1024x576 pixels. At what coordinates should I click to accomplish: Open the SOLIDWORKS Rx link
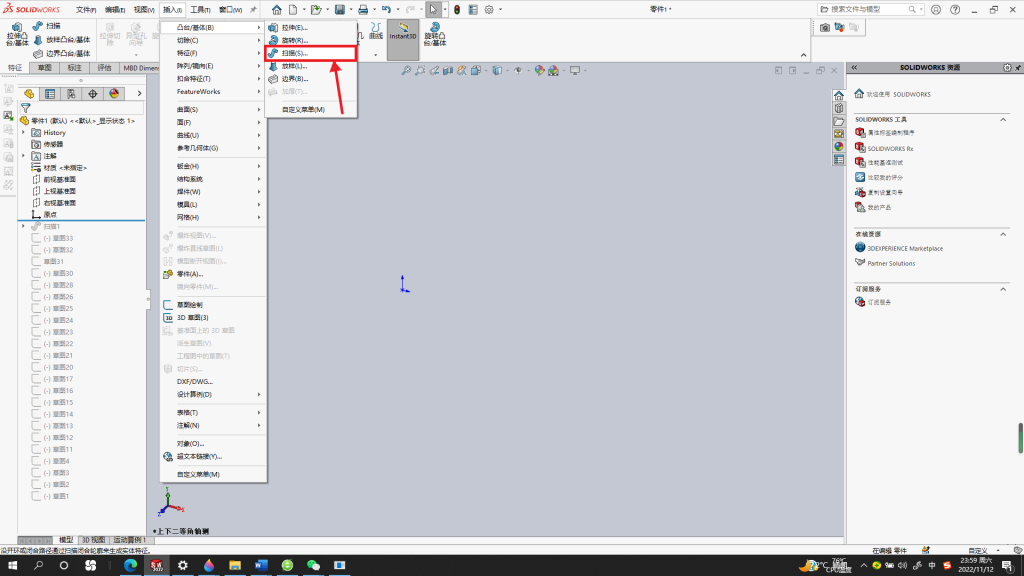tap(889, 148)
